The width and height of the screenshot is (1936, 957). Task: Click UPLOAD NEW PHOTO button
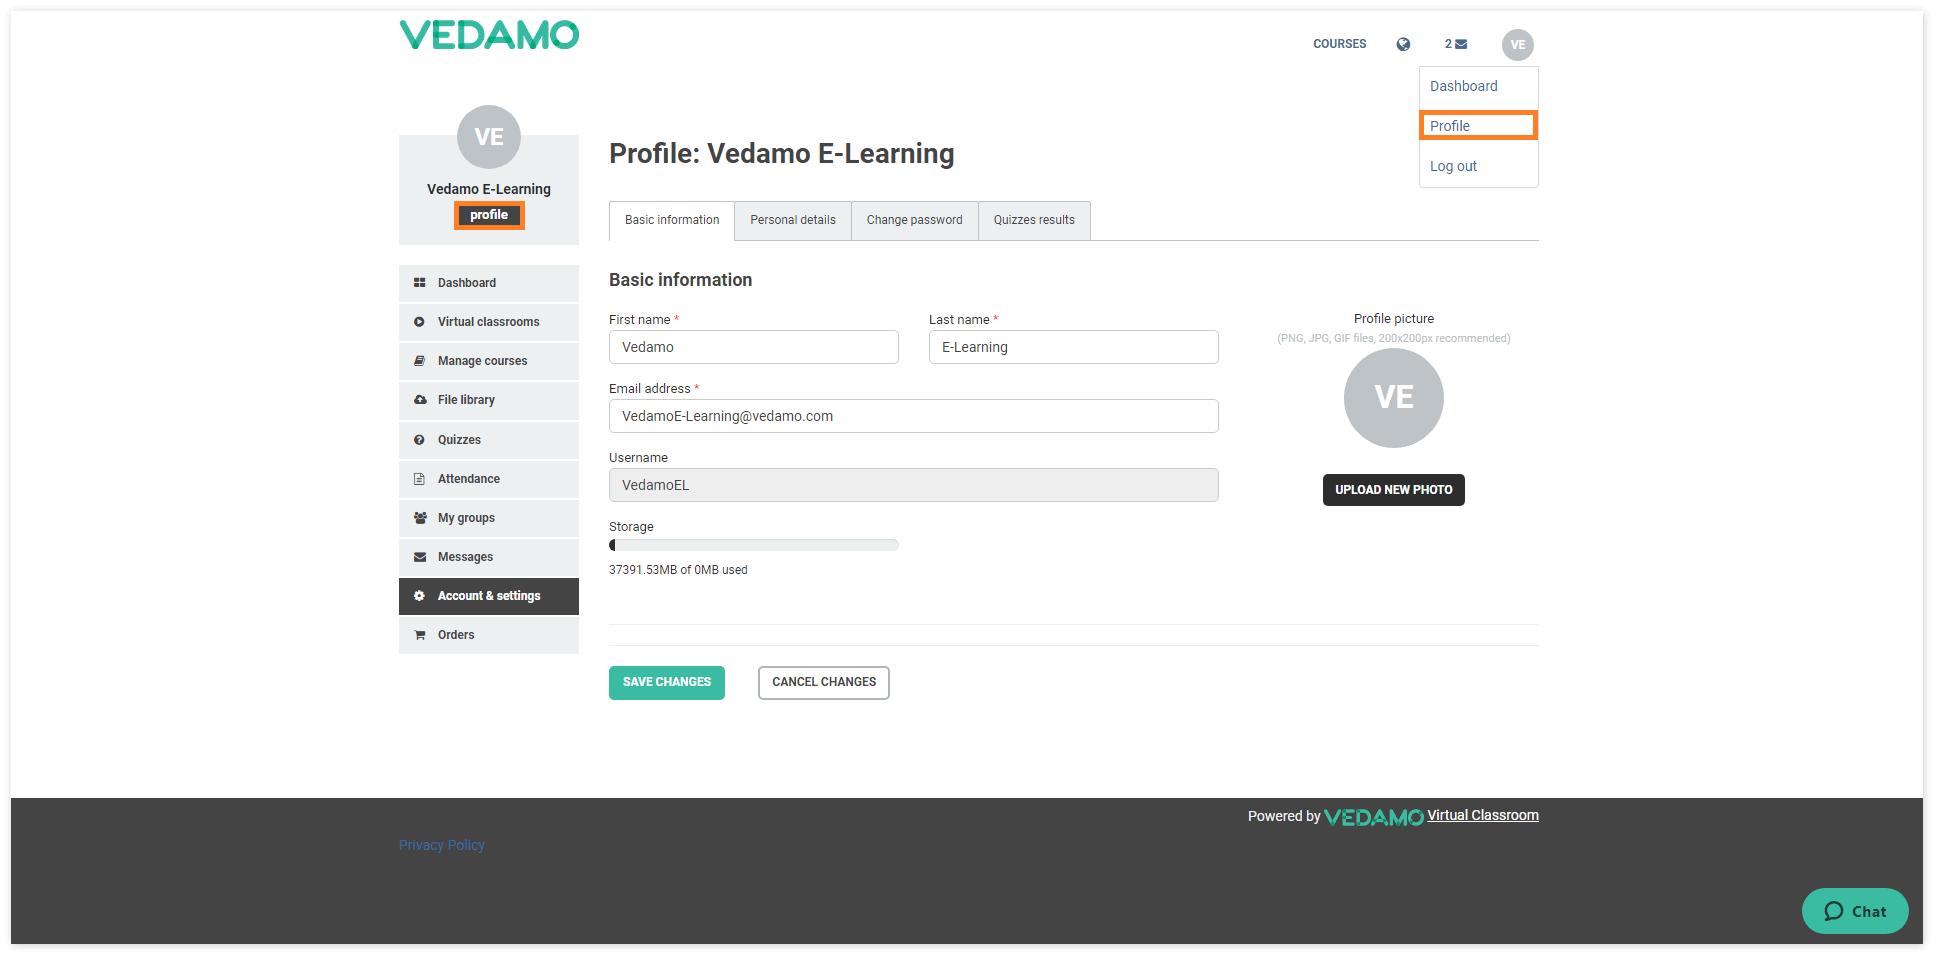(1394, 490)
